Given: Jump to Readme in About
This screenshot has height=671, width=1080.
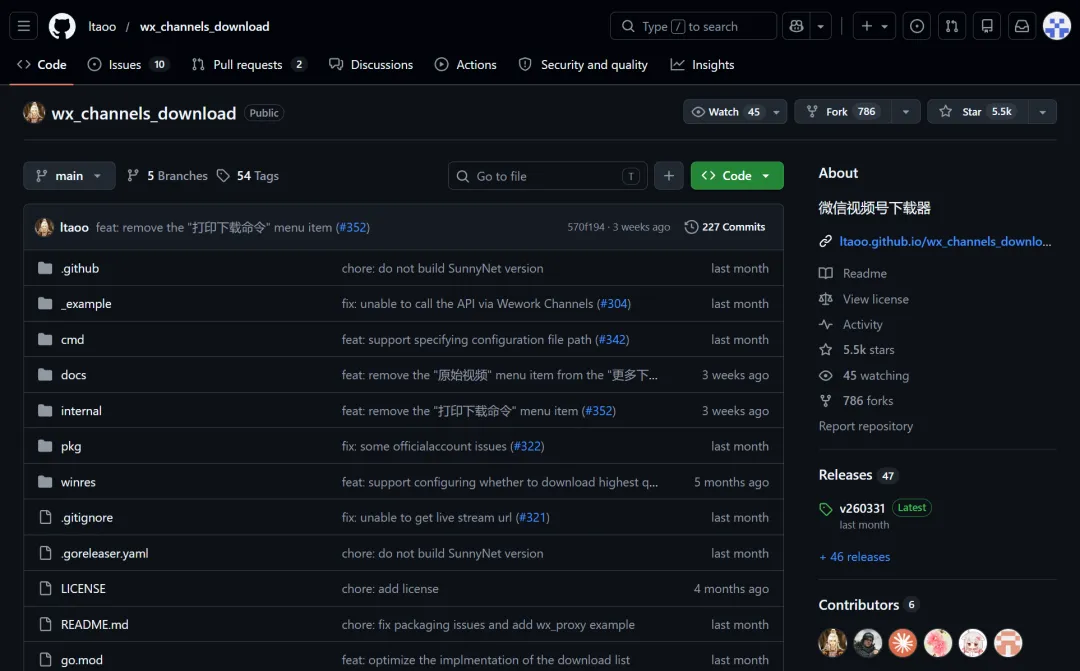Looking at the screenshot, I should click(x=864, y=273).
